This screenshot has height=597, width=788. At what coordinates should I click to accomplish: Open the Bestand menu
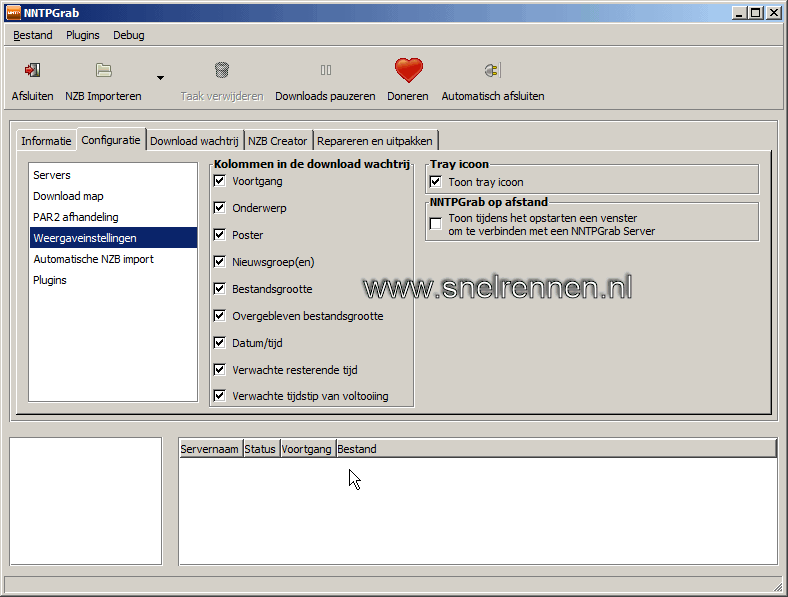click(33, 35)
